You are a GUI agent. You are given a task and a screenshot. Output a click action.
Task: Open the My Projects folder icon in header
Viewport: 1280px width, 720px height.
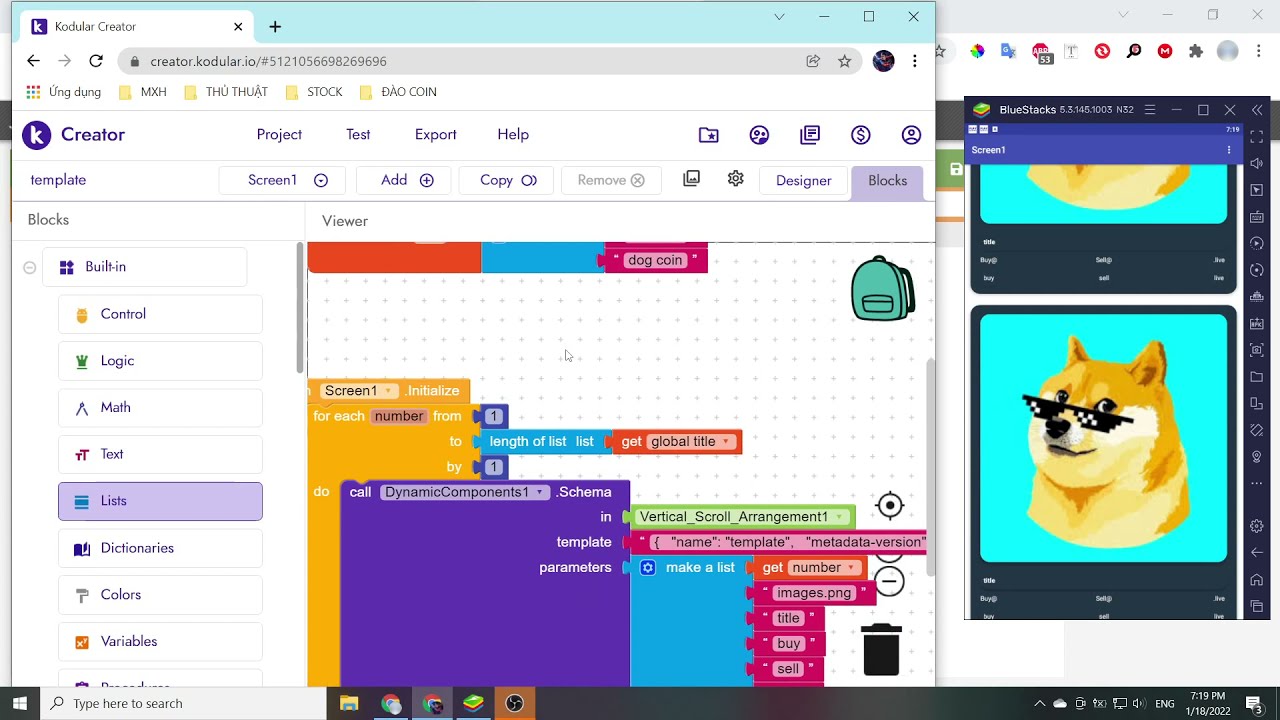709,135
